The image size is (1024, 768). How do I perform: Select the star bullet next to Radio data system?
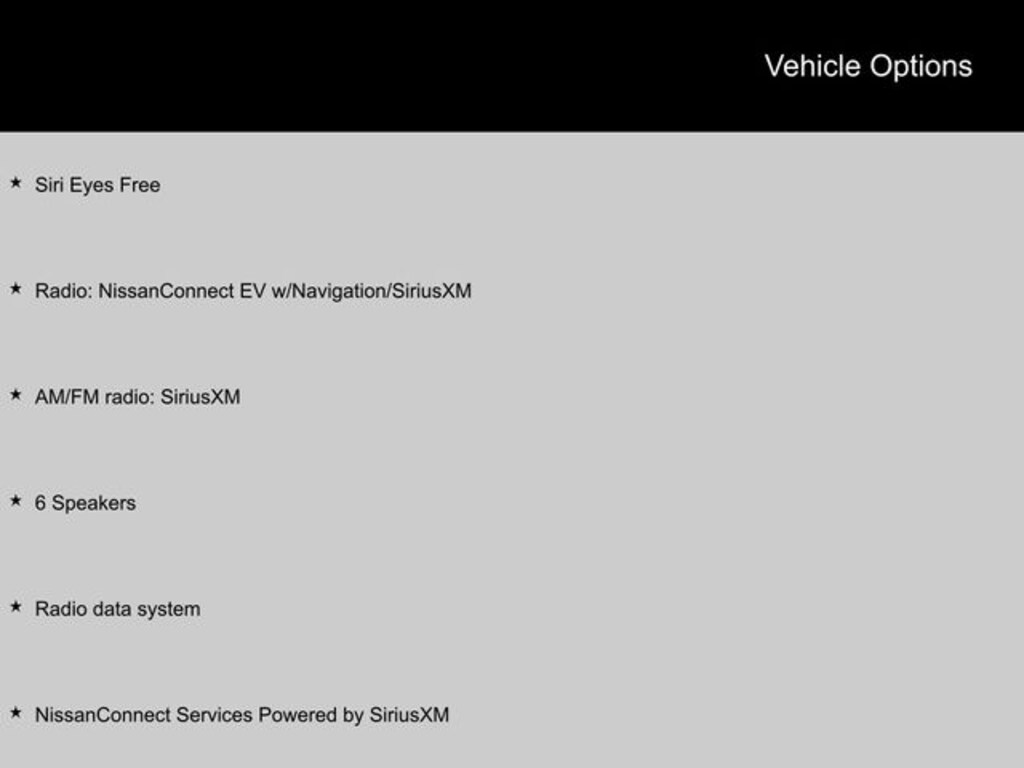pos(15,607)
